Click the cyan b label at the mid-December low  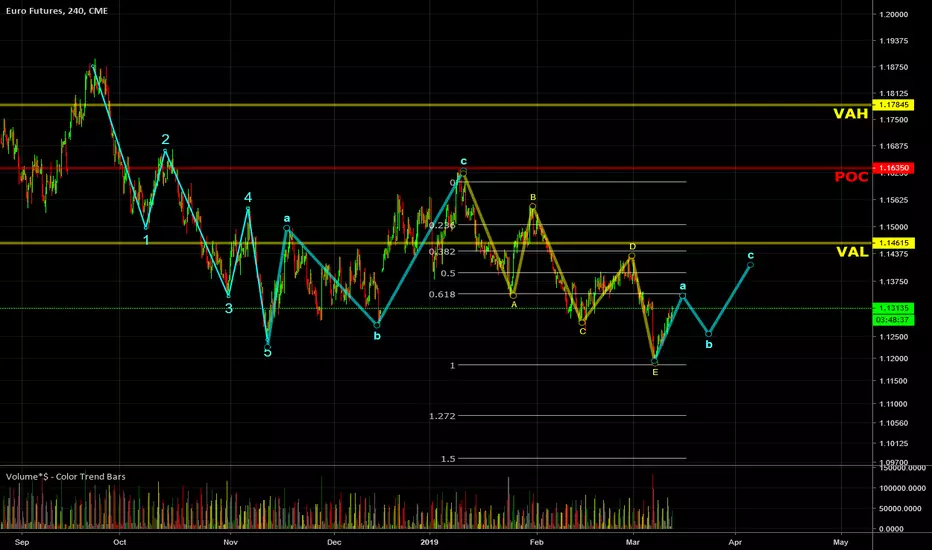coord(377,336)
